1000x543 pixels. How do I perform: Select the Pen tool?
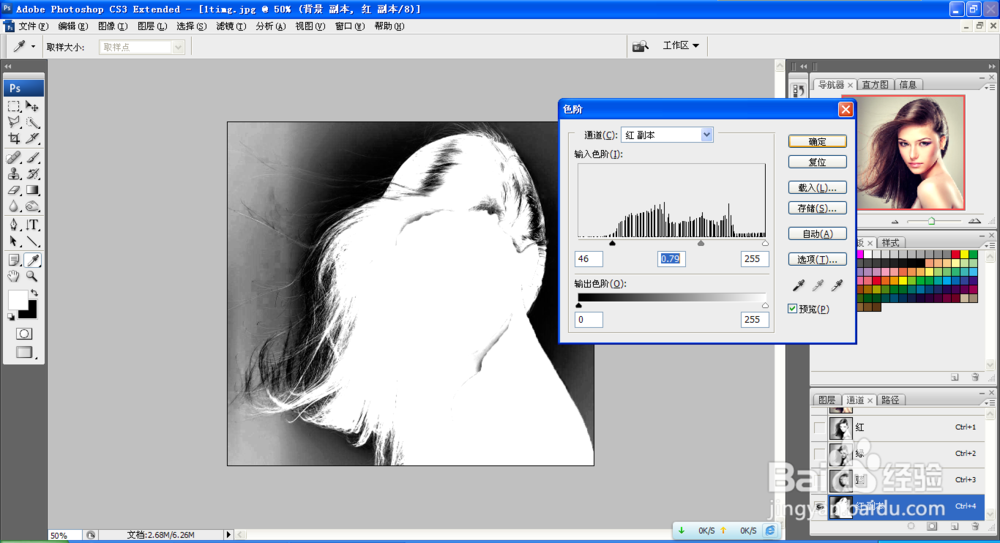(x=14, y=225)
